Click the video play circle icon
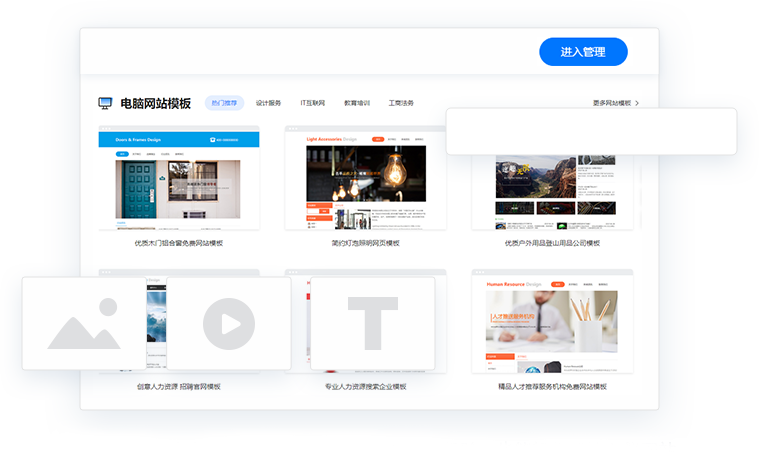The image size is (759, 452). (x=228, y=324)
